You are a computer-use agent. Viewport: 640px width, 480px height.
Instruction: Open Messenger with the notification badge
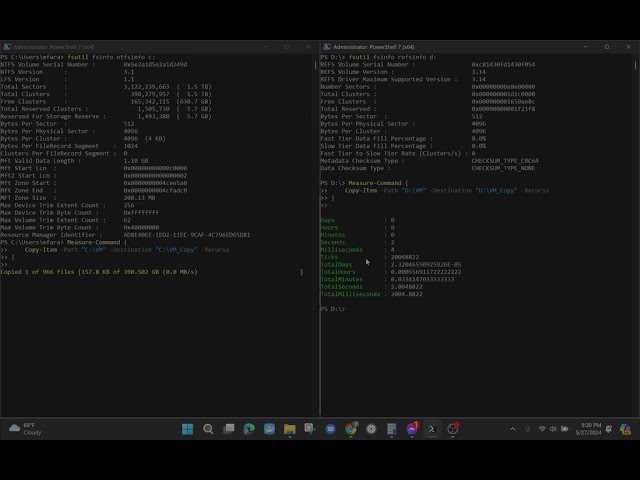coord(412,429)
